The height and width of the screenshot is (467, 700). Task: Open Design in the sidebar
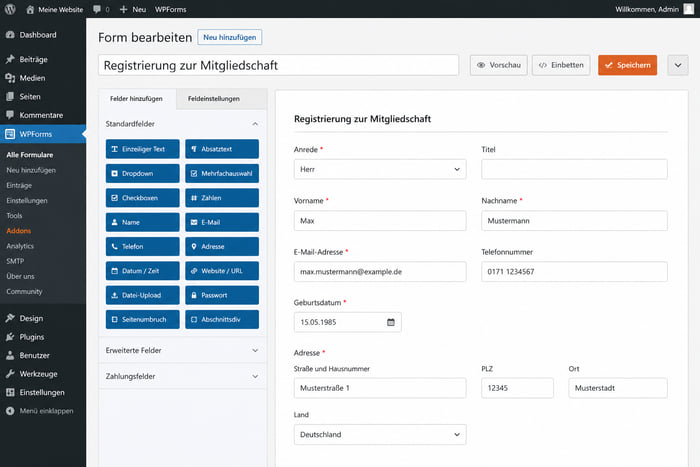43,318
